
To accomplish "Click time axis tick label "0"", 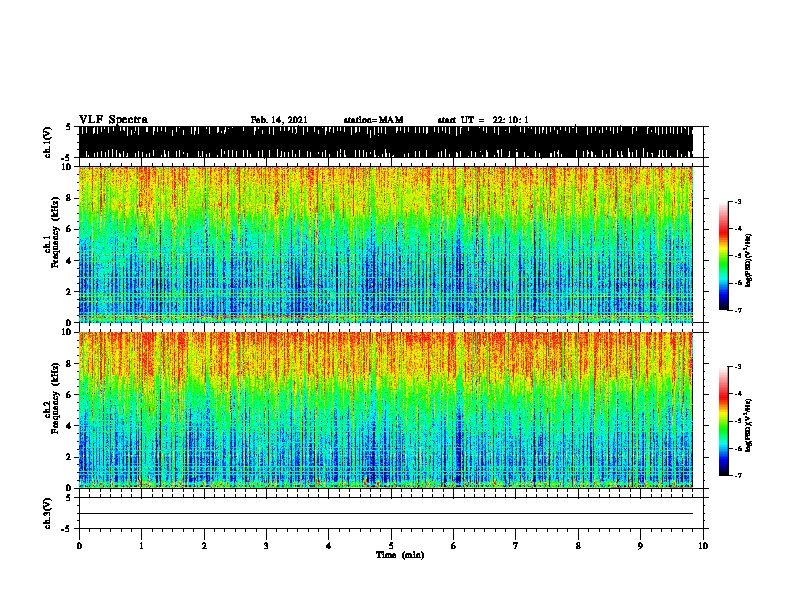I will pos(79,546).
